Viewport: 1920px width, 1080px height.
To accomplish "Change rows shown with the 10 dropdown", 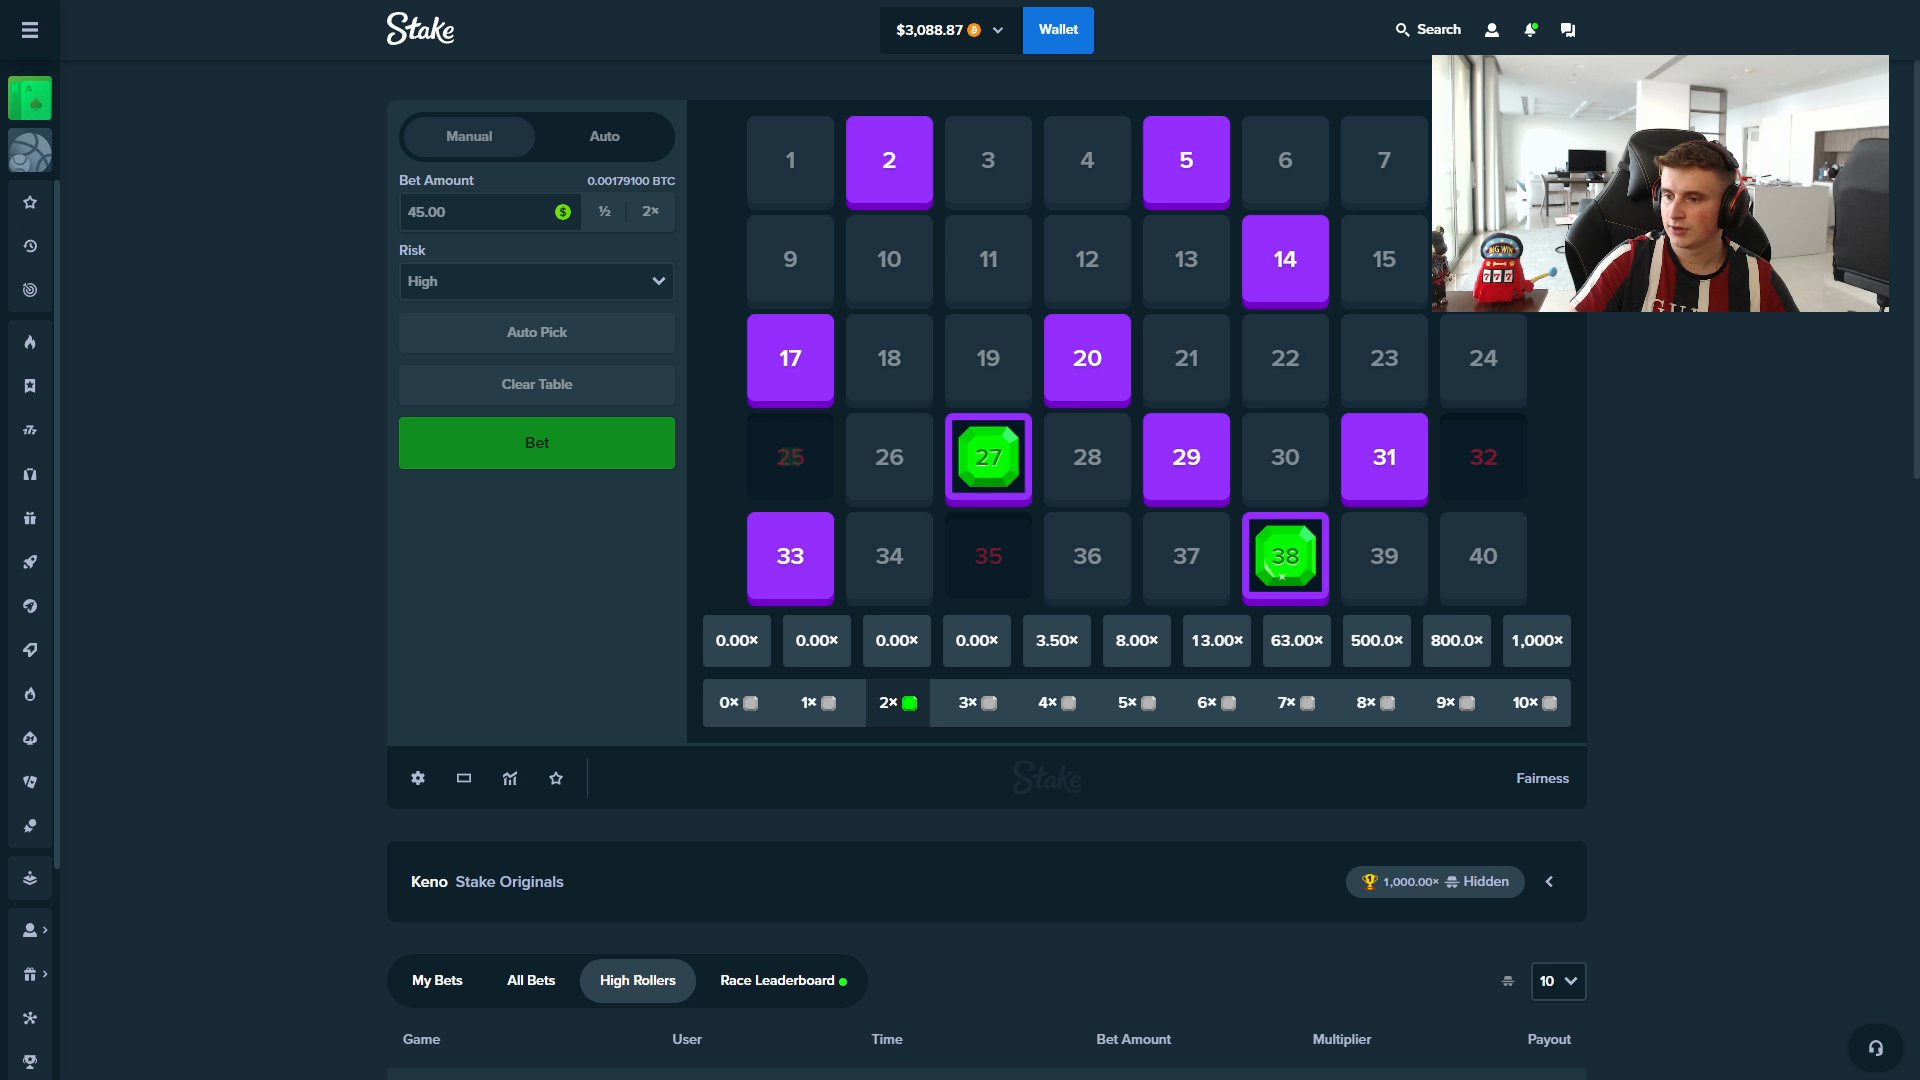I will [1558, 981].
